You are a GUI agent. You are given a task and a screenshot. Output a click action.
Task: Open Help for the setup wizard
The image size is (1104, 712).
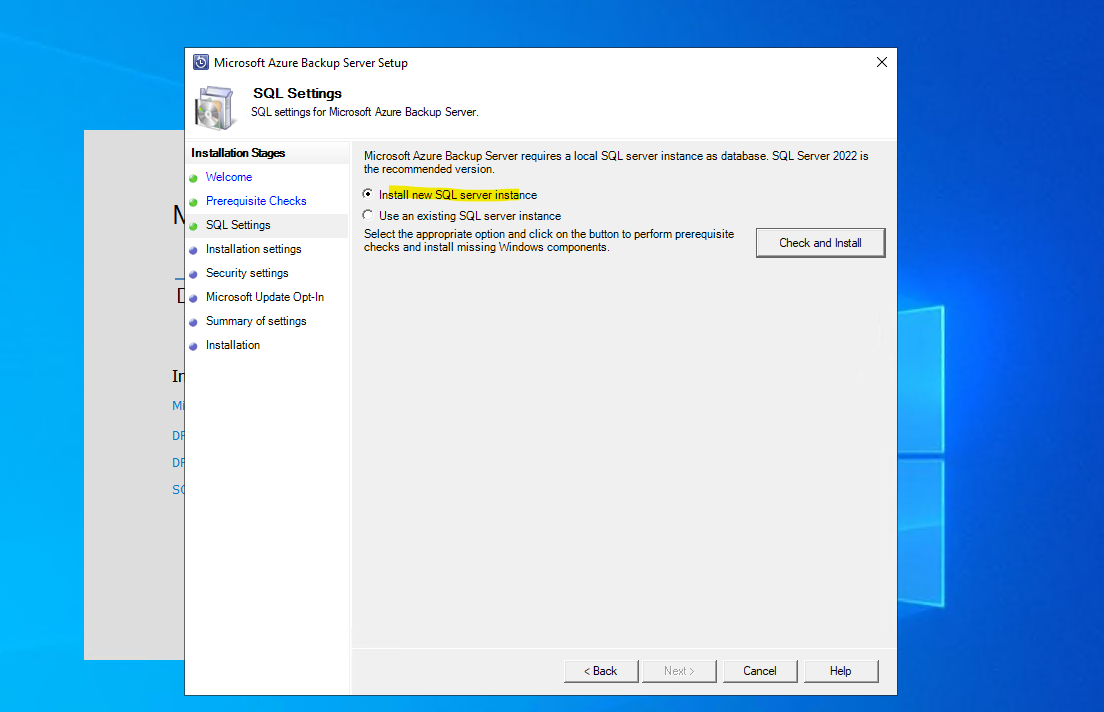click(841, 671)
